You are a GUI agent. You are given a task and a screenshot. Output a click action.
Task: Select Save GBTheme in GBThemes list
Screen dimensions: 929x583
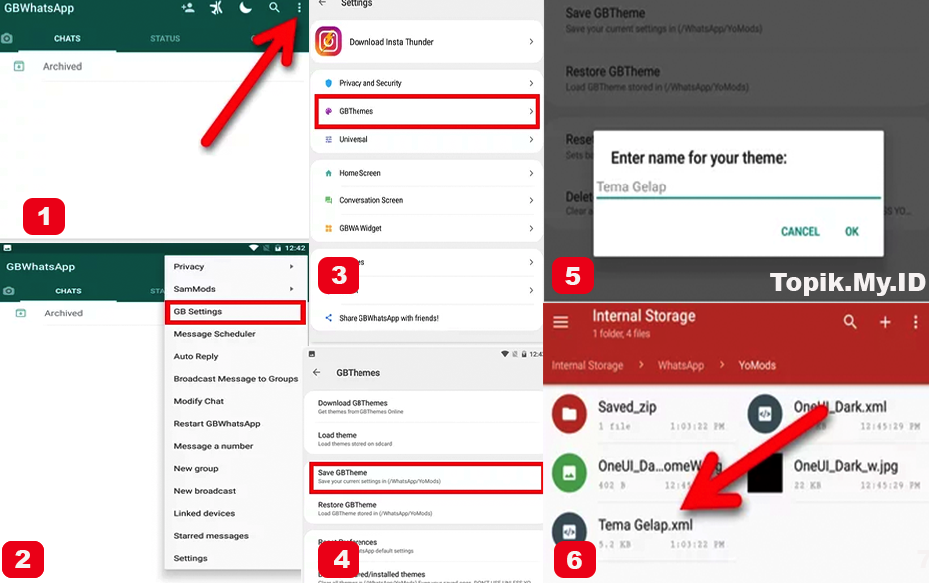425,477
